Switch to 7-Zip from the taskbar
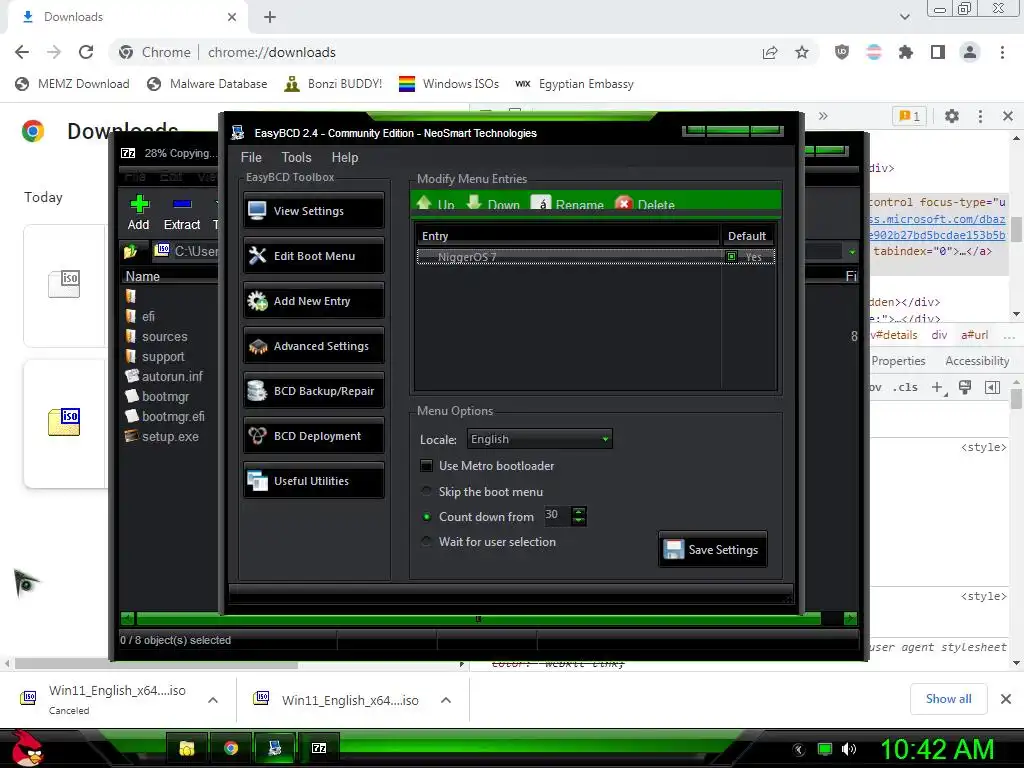Viewport: 1024px width, 768px height. tap(319, 748)
